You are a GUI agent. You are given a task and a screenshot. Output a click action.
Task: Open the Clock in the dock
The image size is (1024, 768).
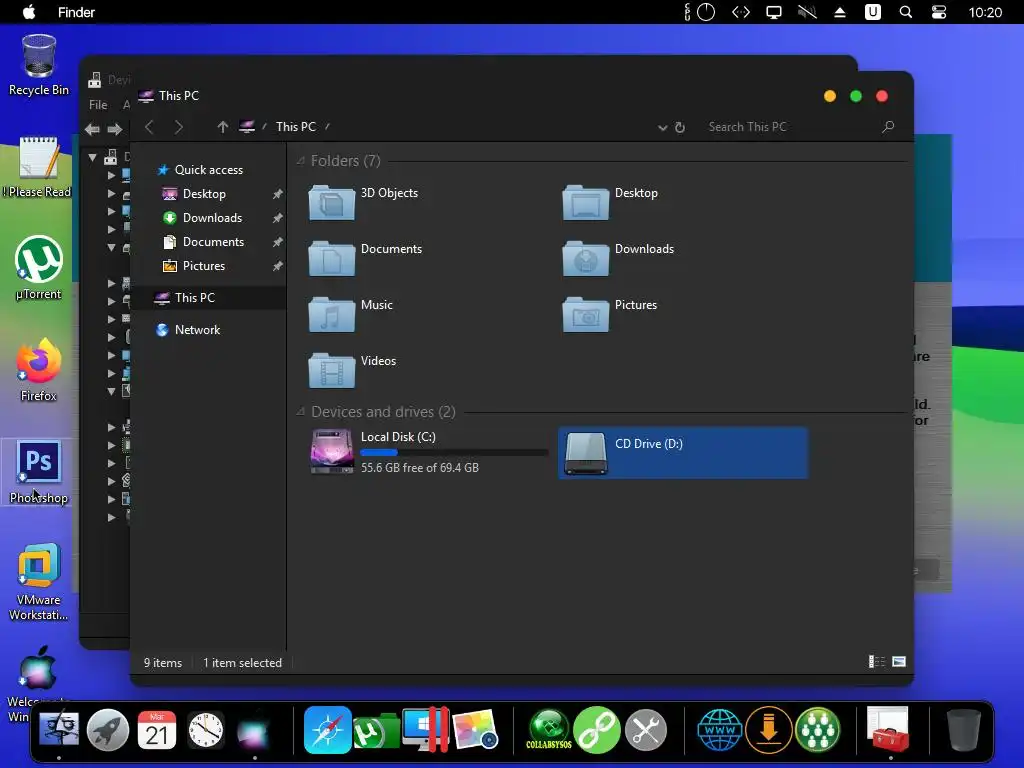coord(206,729)
